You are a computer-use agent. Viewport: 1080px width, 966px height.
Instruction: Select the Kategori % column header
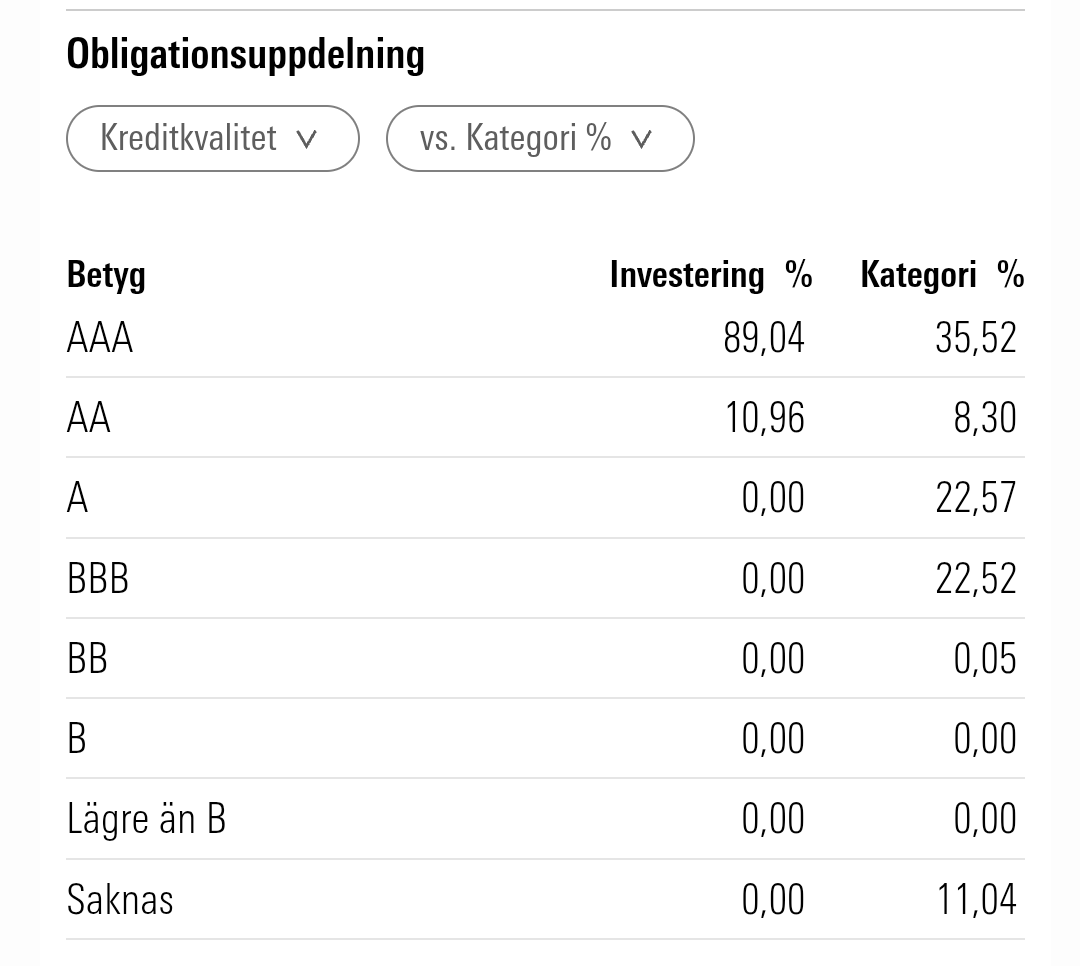click(941, 274)
